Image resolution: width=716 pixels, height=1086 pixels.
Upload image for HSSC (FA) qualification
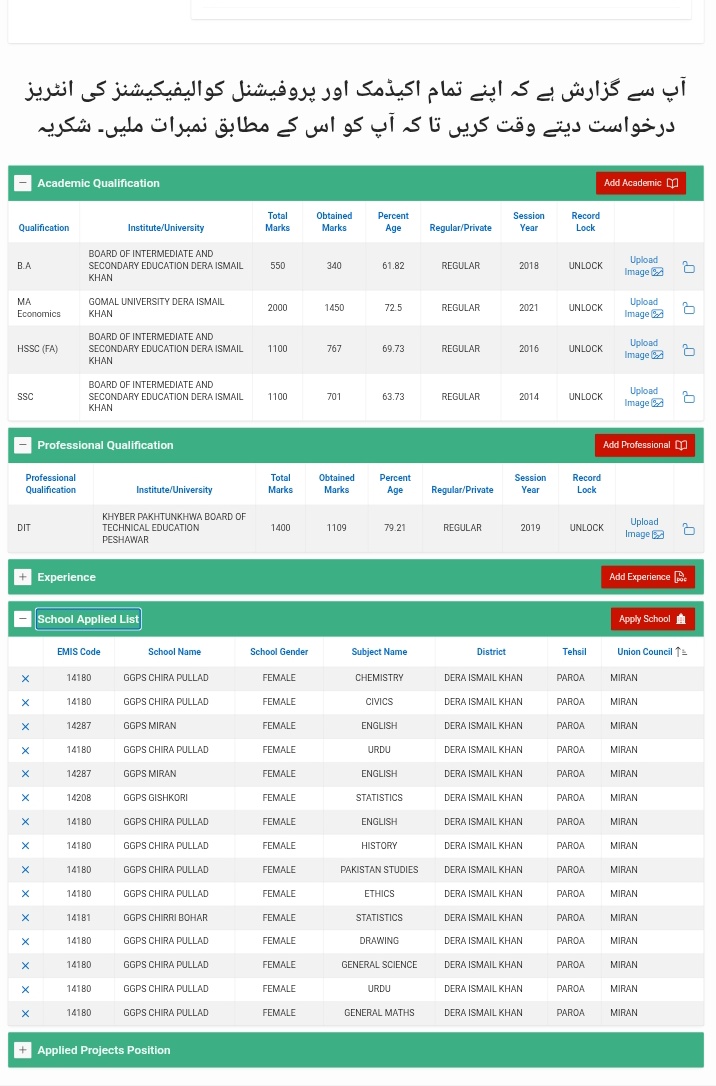644,348
